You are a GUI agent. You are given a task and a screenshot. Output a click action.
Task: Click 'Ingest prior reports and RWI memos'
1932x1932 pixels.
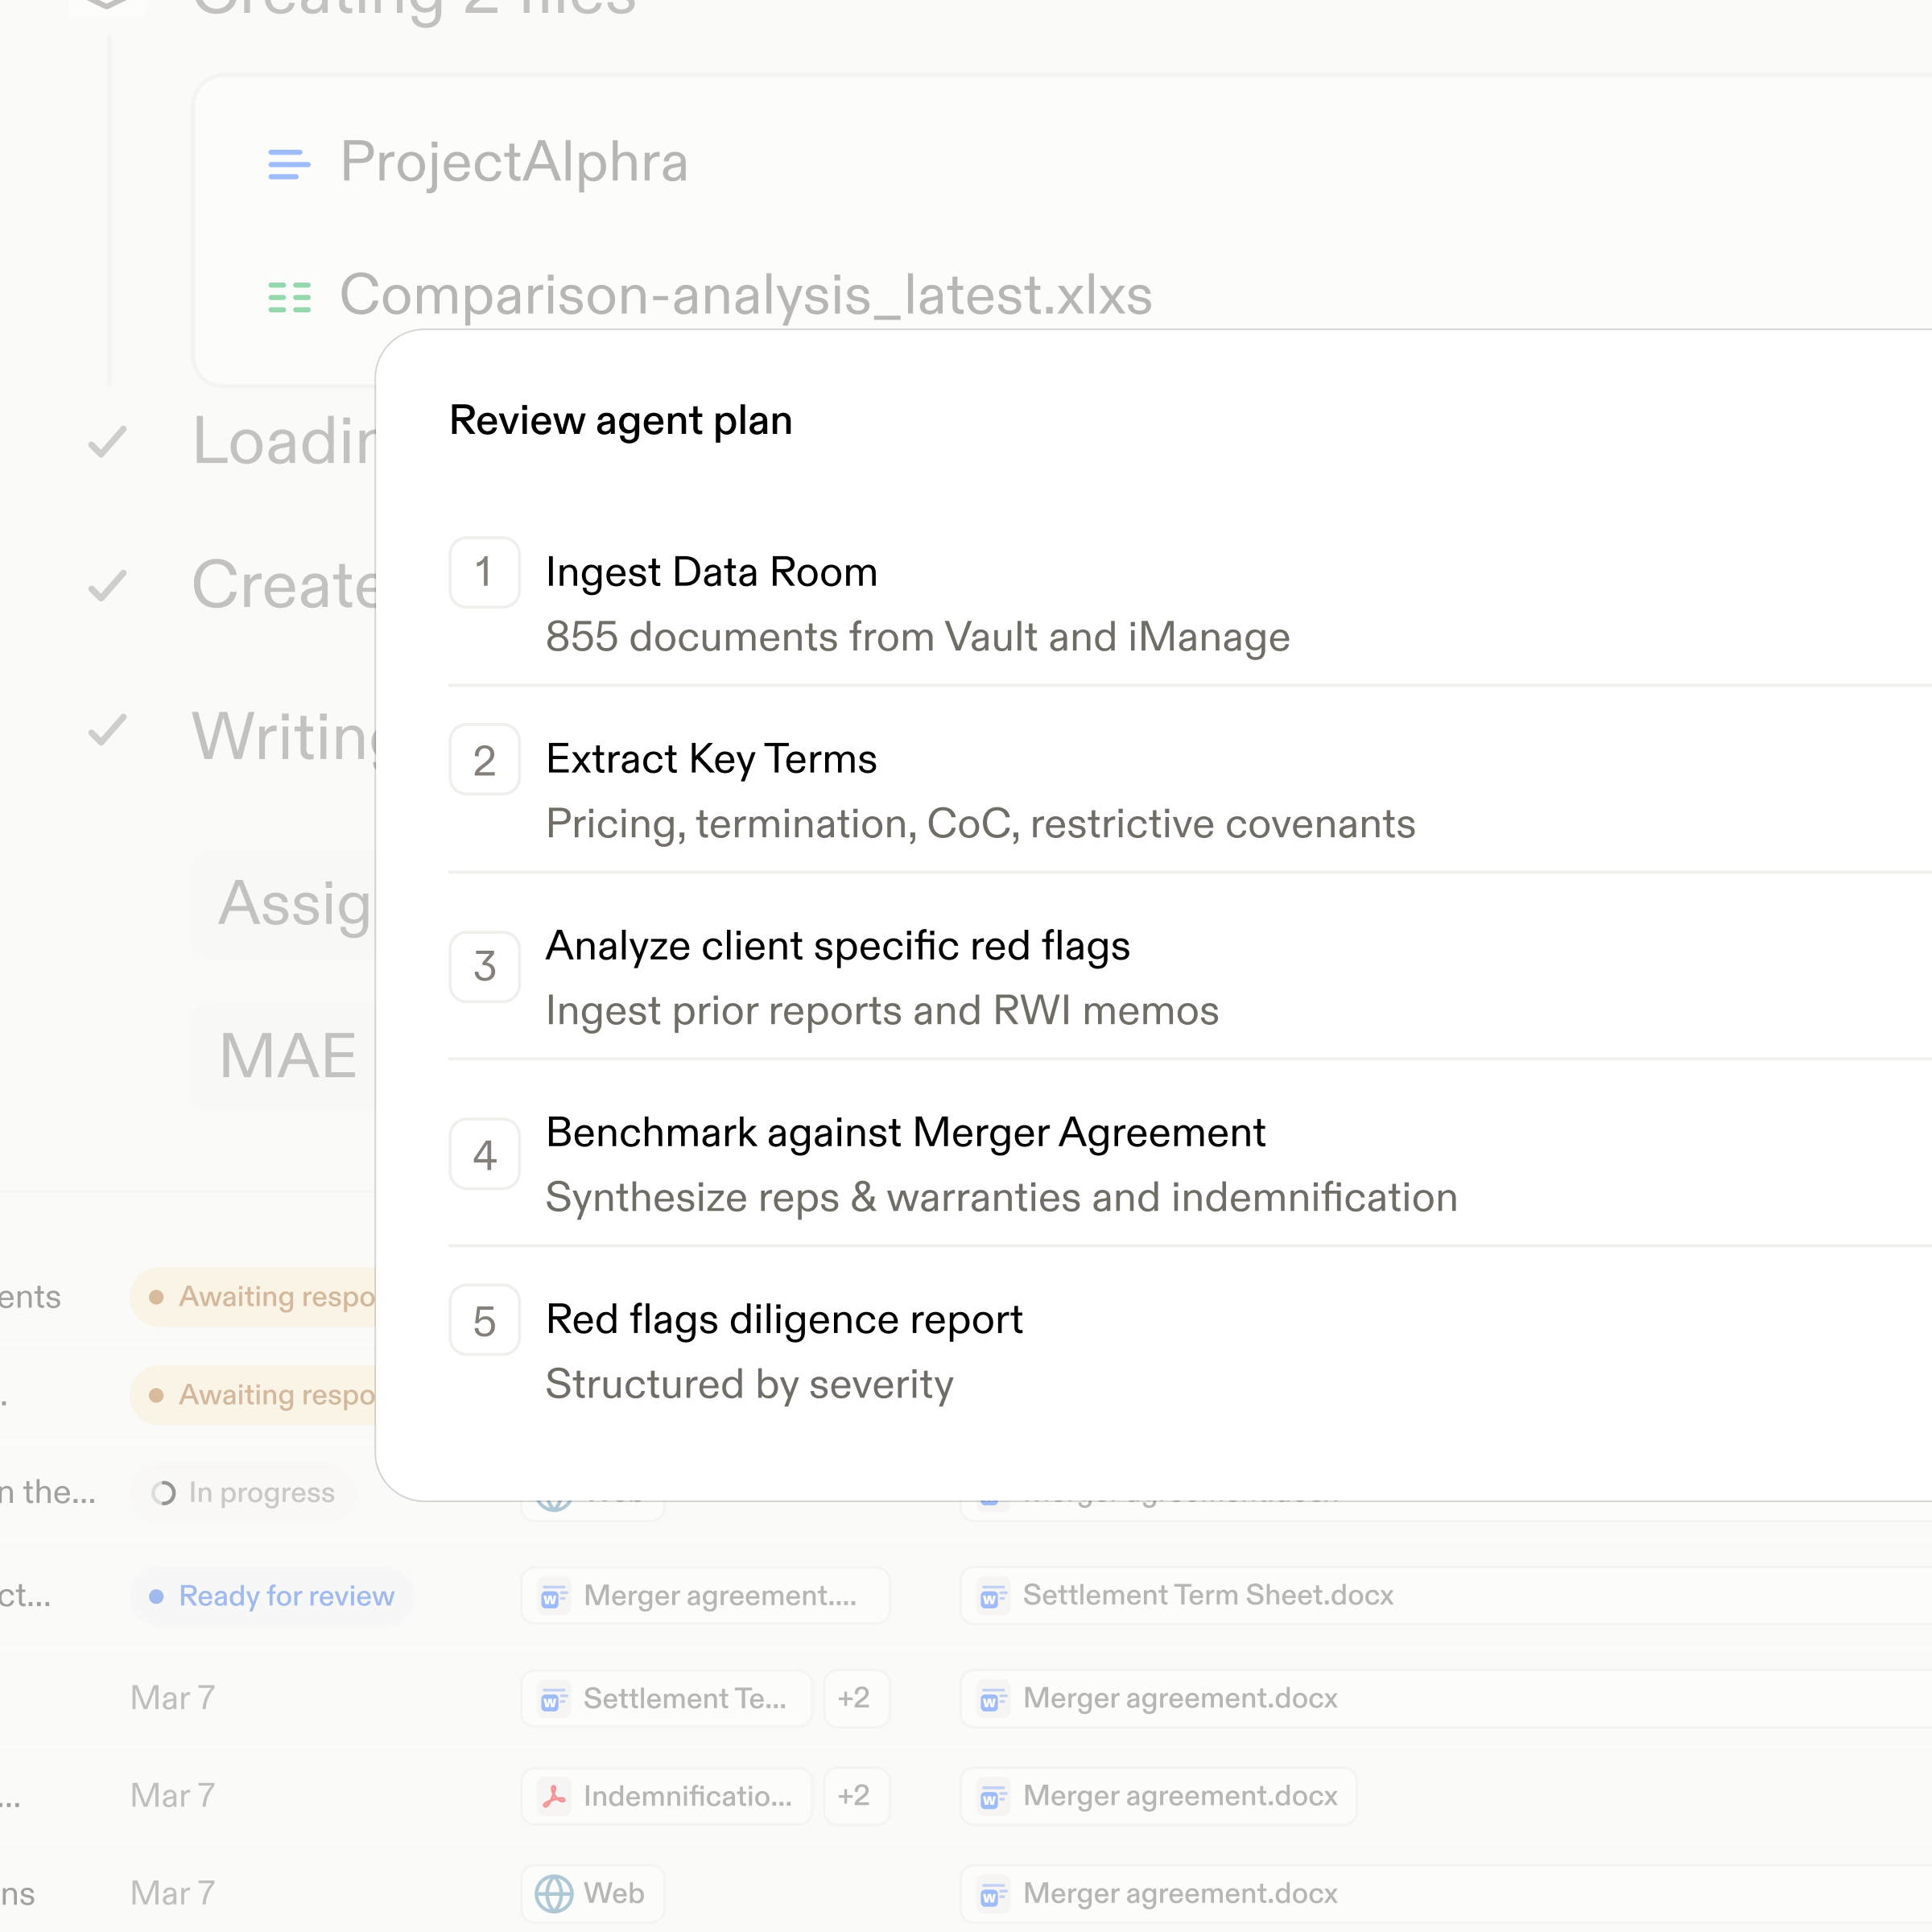883,1012
